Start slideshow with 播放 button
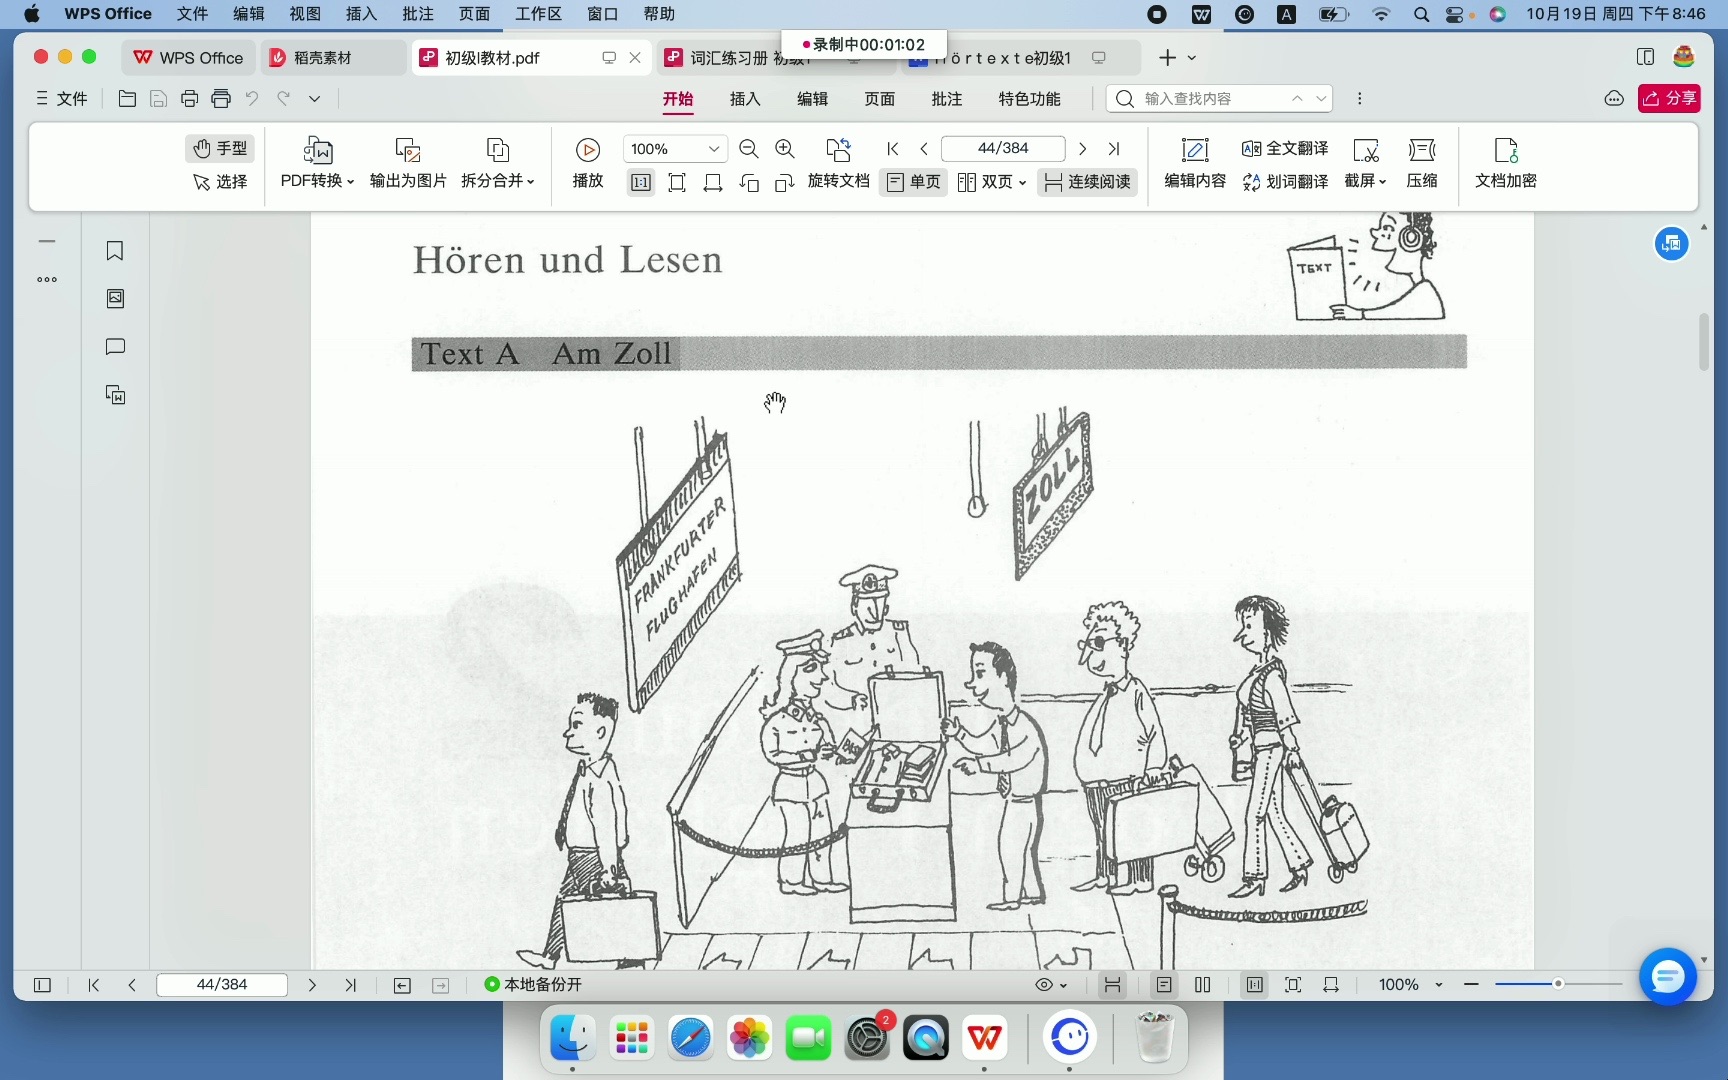Screen dimensions: 1728x1080 588,163
